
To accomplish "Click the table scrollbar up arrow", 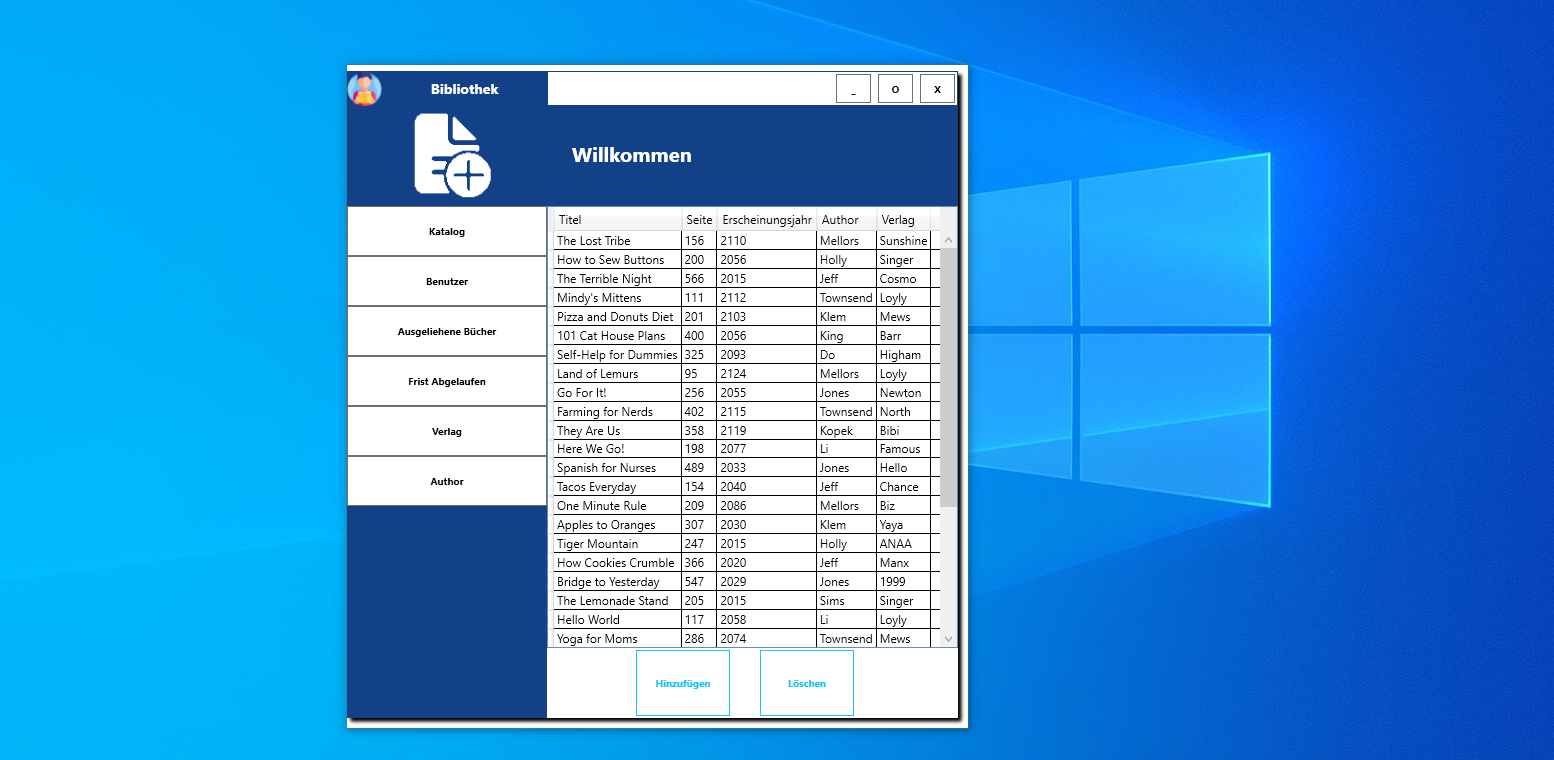I will click(x=949, y=240).
